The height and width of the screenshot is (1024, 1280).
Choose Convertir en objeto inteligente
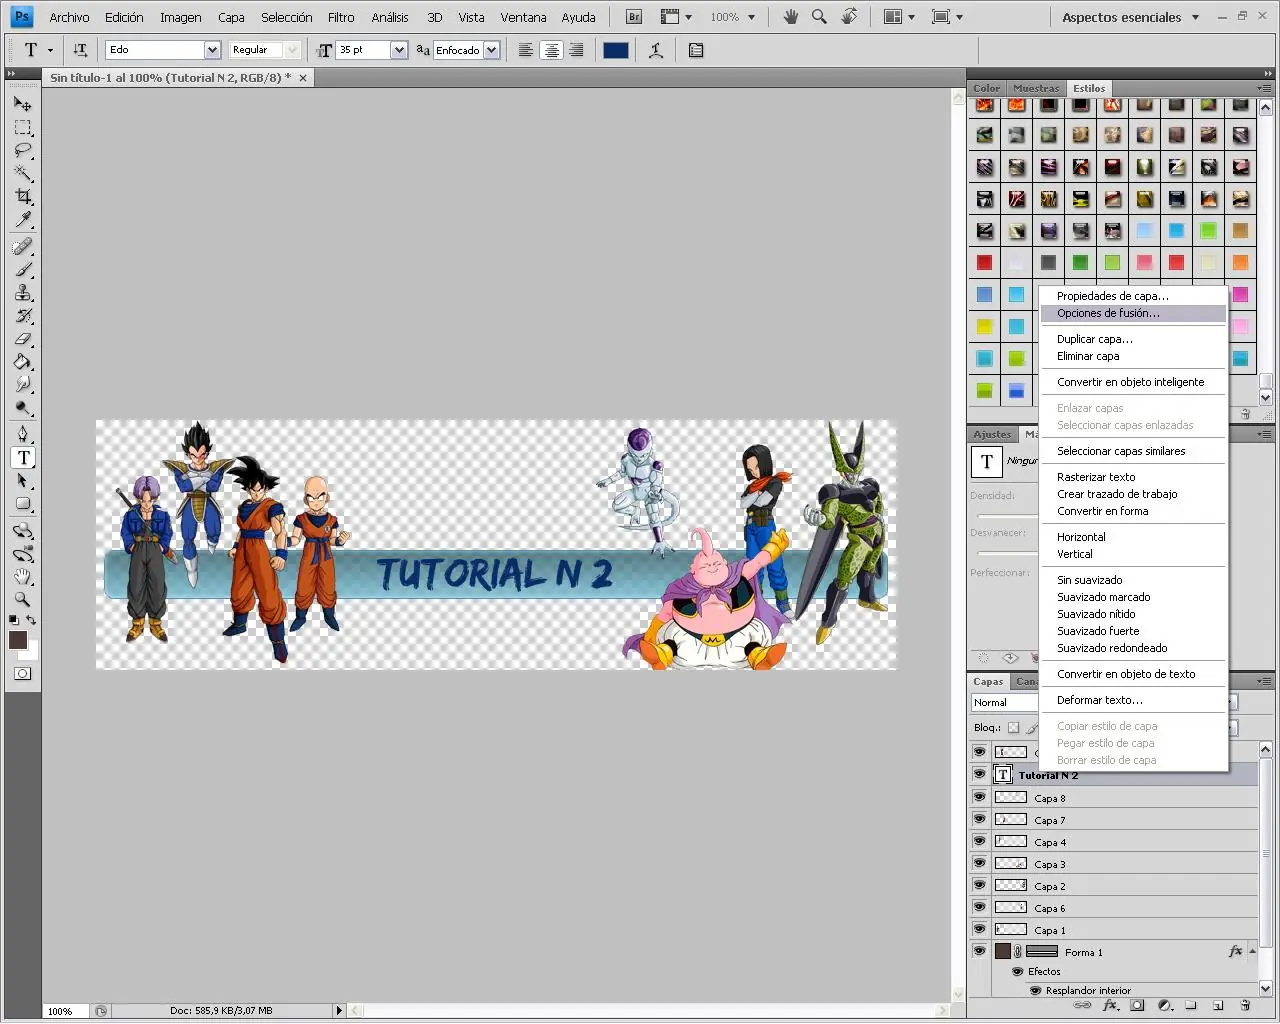[x=1133, y=382]
